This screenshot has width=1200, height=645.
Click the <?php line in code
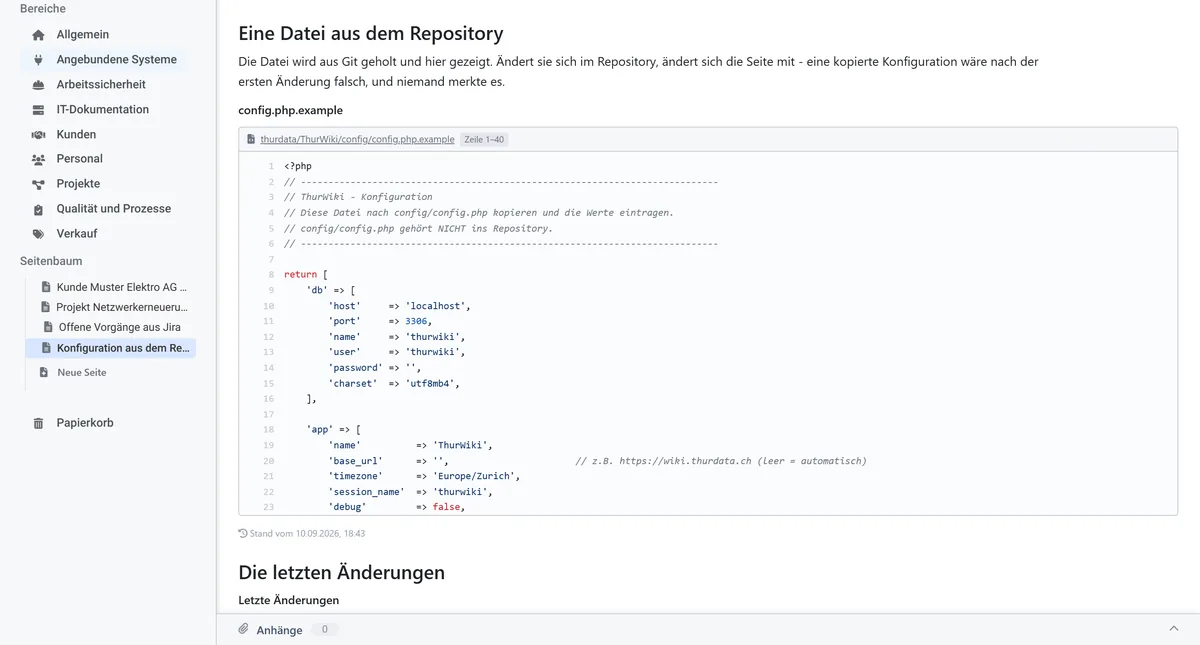(298, 166)
